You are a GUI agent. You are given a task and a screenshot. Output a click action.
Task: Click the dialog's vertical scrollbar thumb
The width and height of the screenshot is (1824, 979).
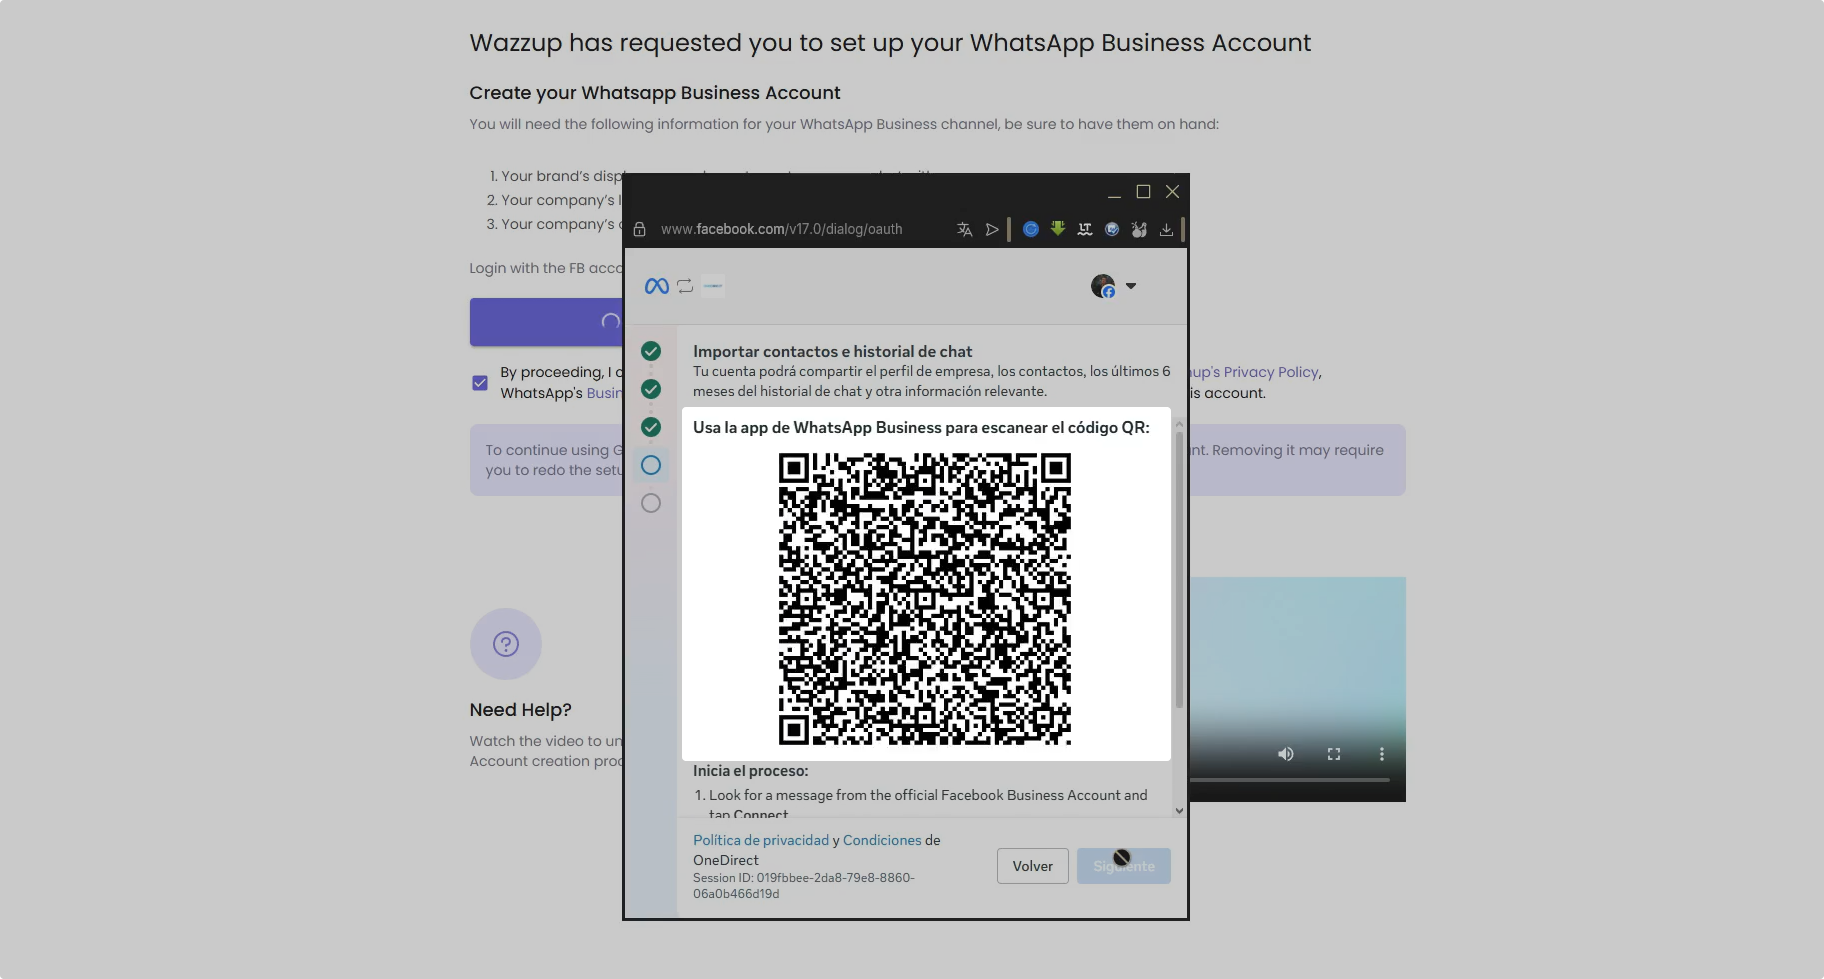pyautogui.click(x=1179, y=568)
